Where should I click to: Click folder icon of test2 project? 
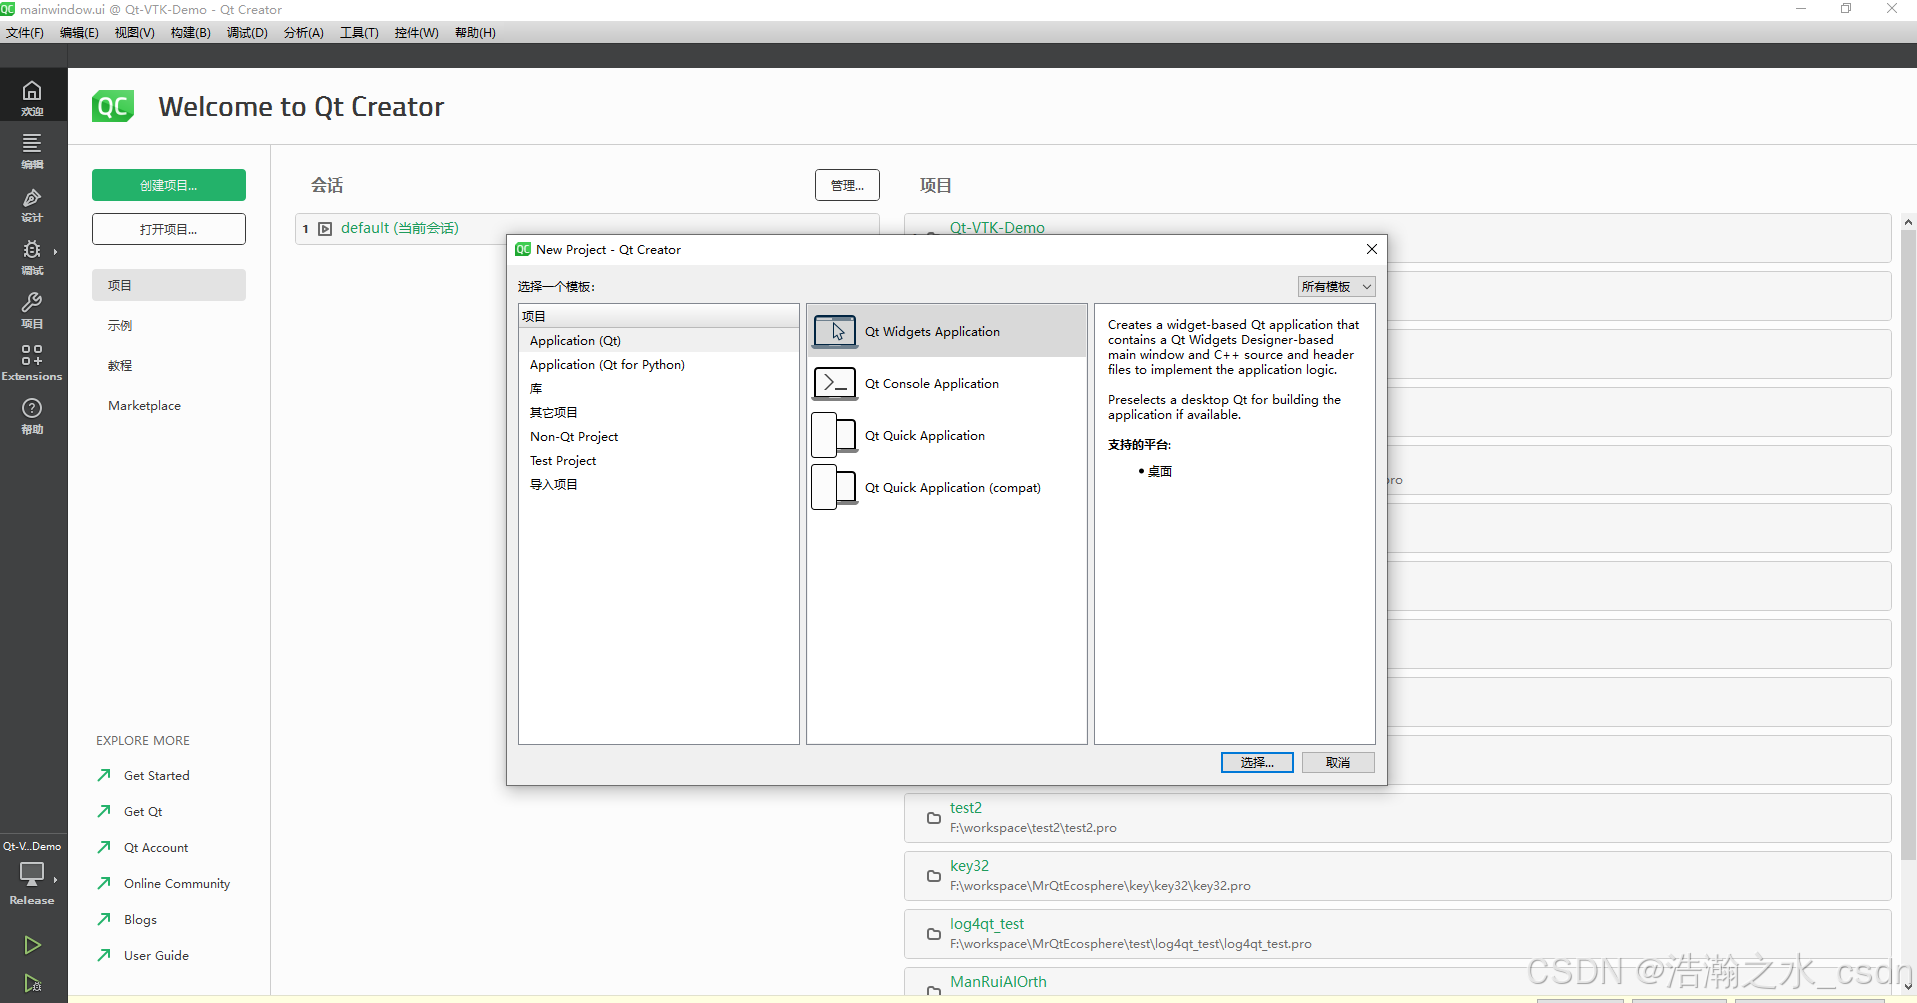tap(933, 818)
